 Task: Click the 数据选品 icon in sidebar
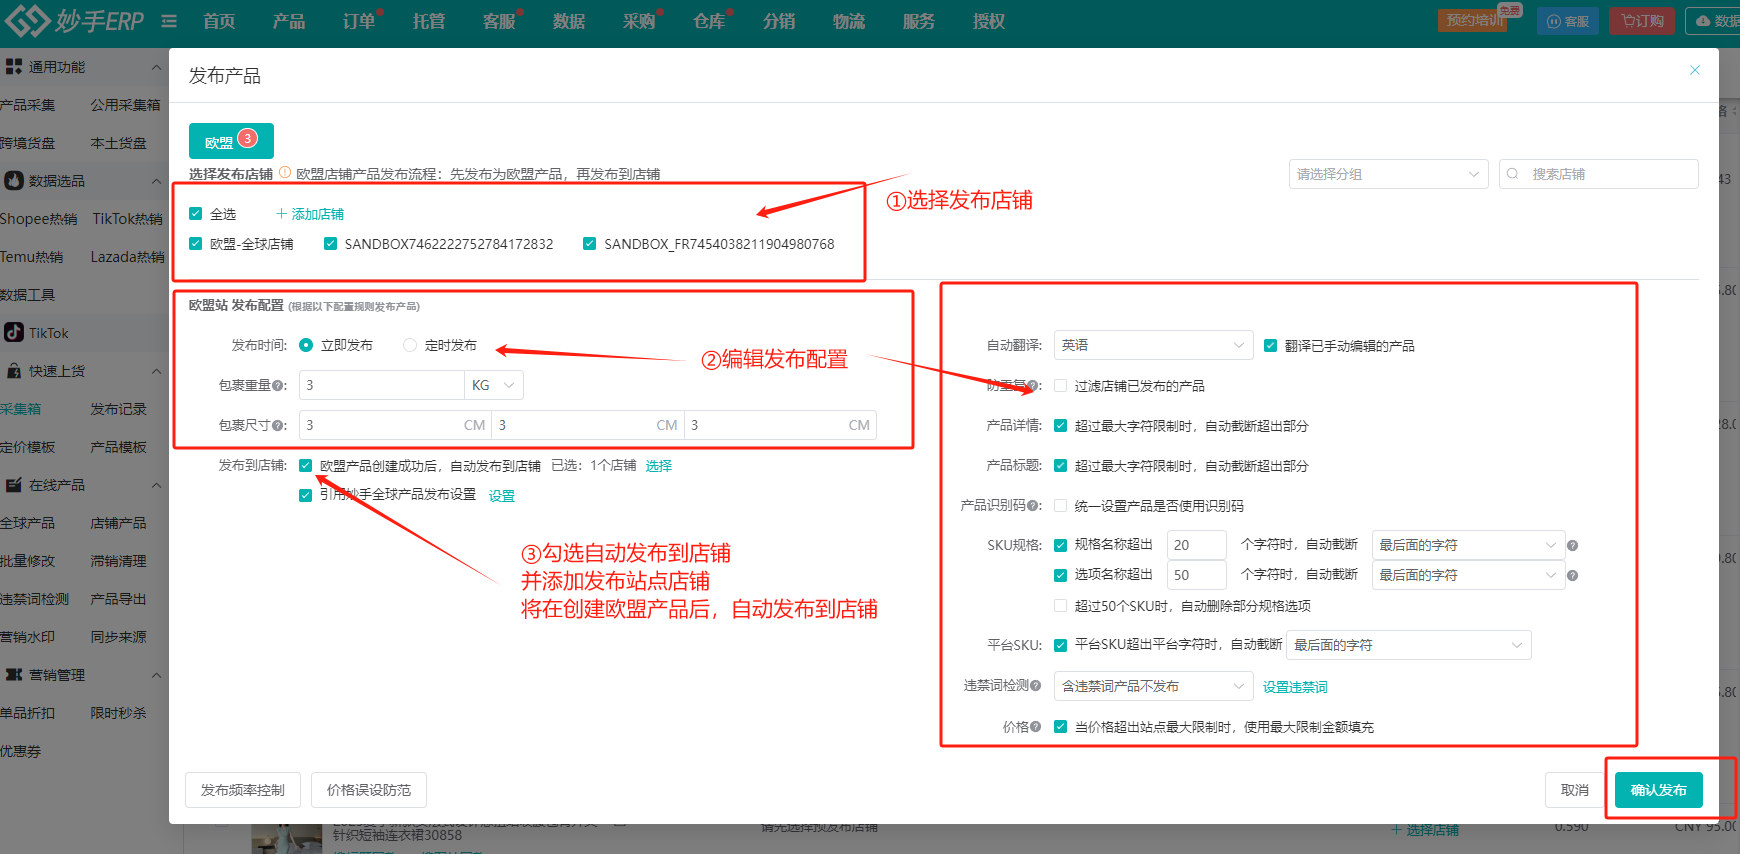click(x=14, y=181)
